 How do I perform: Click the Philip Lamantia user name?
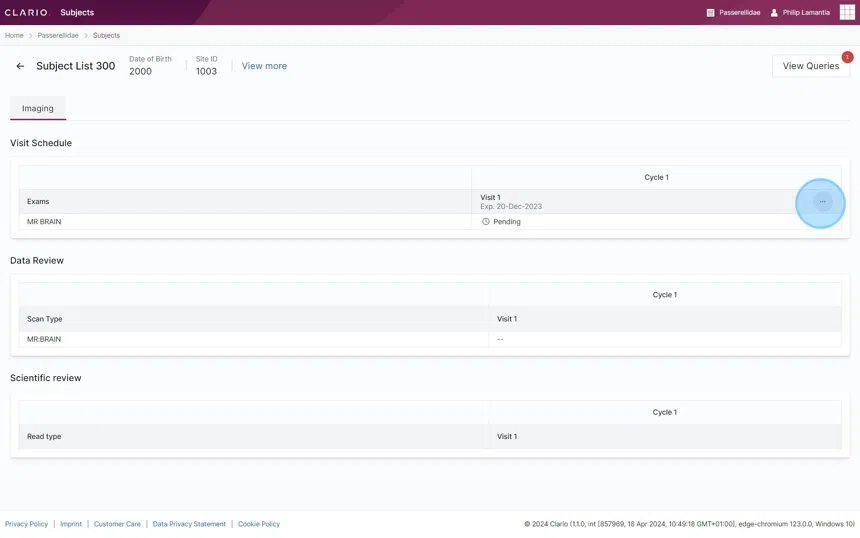point(806,13)
